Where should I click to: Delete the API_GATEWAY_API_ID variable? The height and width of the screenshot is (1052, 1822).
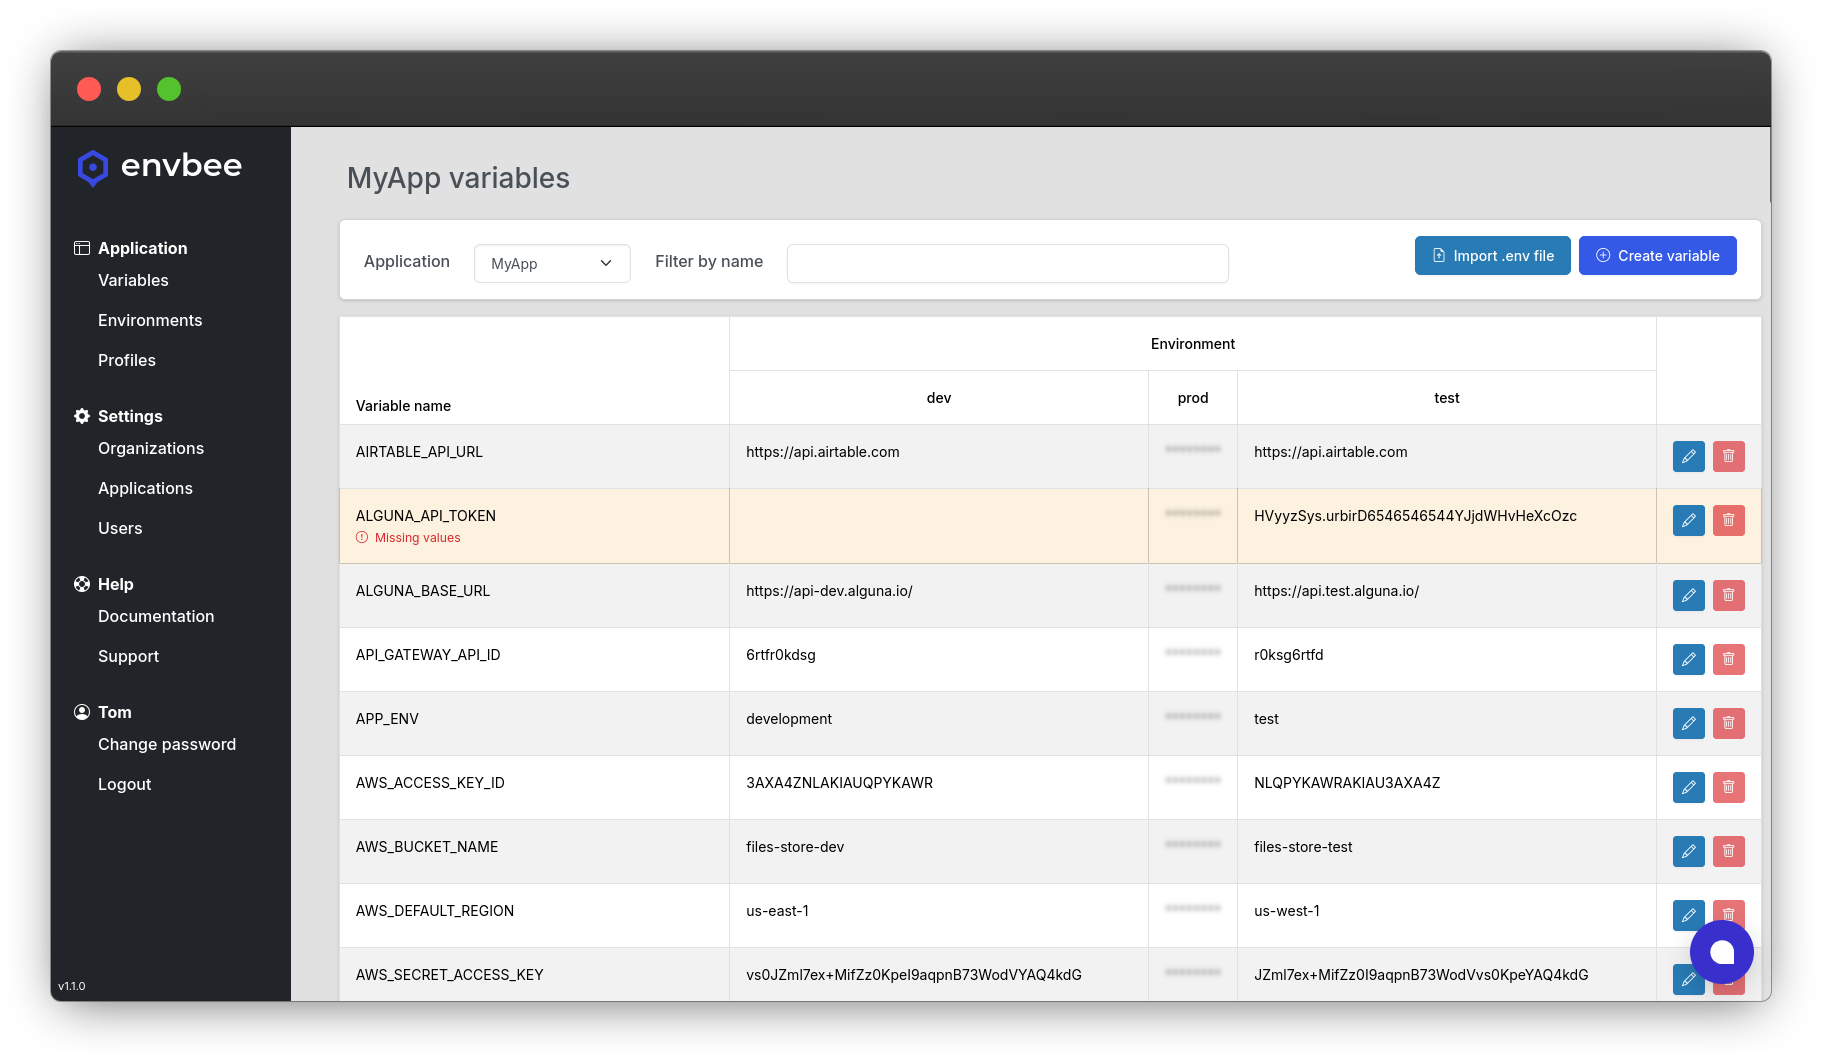coord(1728,659)
